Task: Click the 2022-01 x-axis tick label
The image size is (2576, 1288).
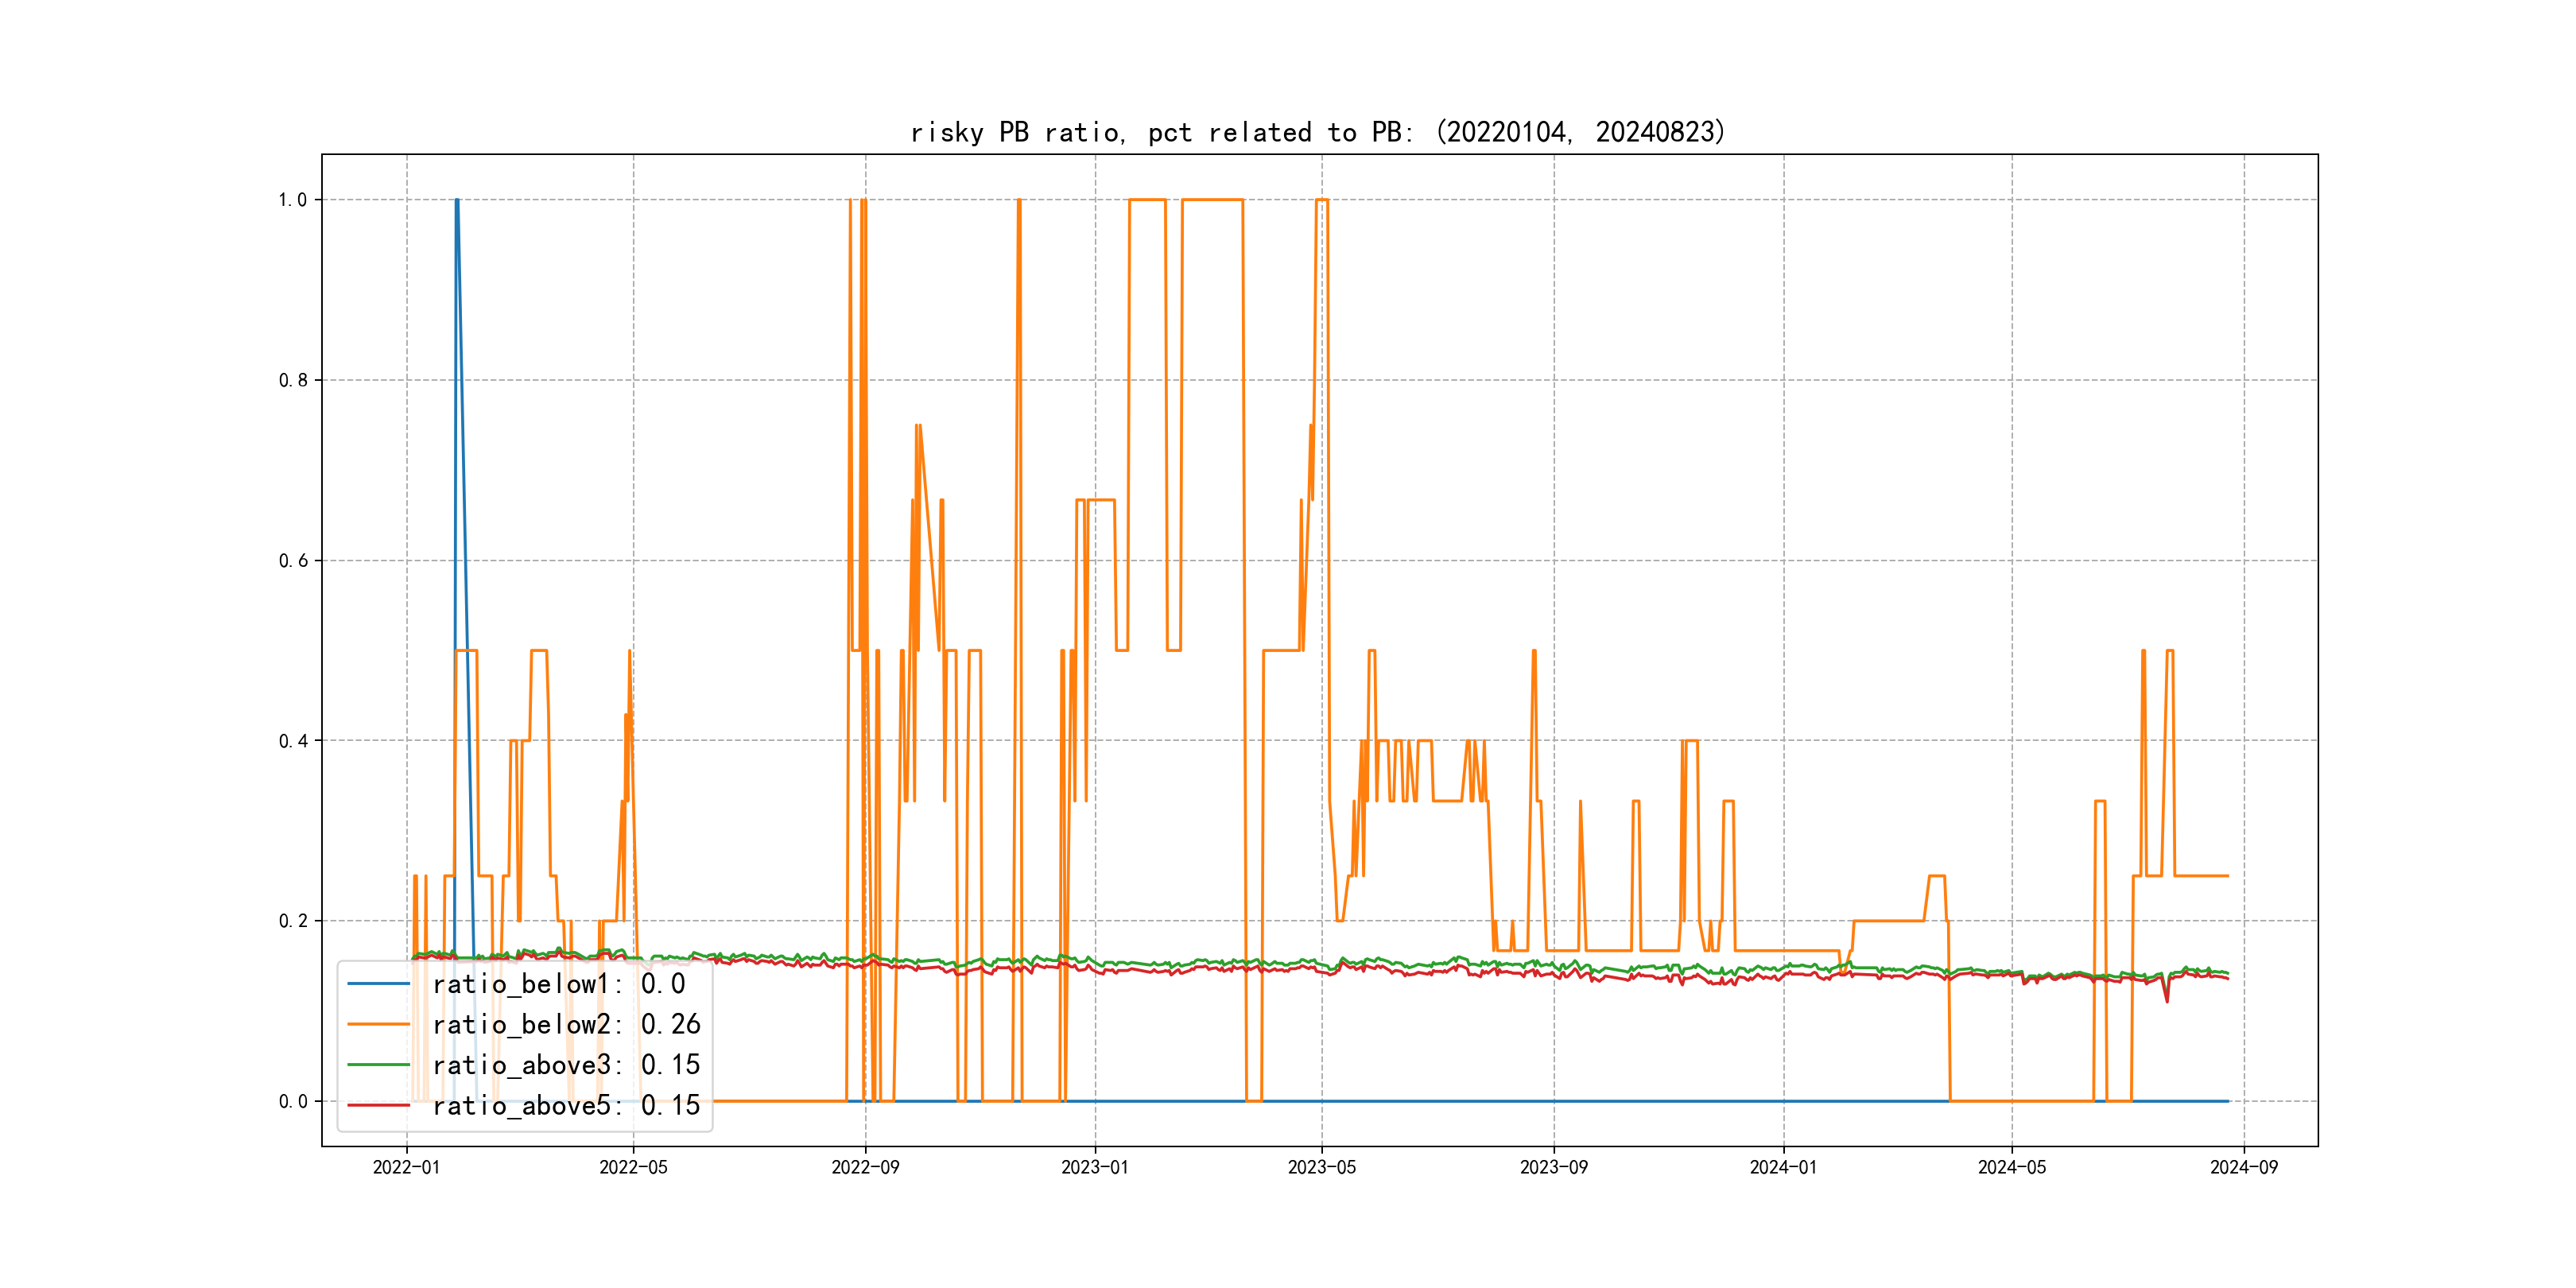Action: pos(406,1167)
